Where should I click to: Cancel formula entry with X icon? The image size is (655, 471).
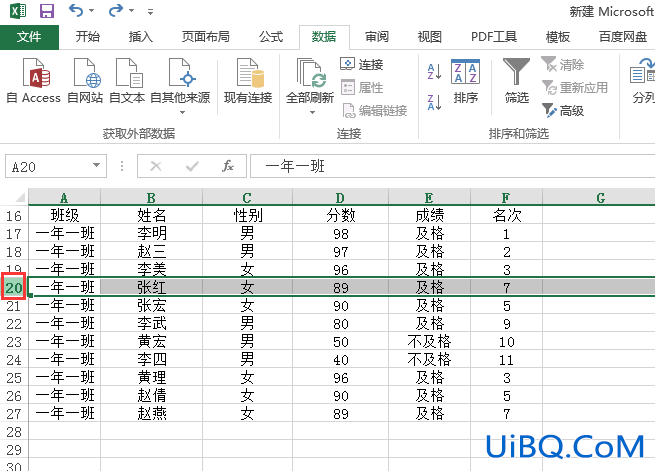[x=156, y=166]
